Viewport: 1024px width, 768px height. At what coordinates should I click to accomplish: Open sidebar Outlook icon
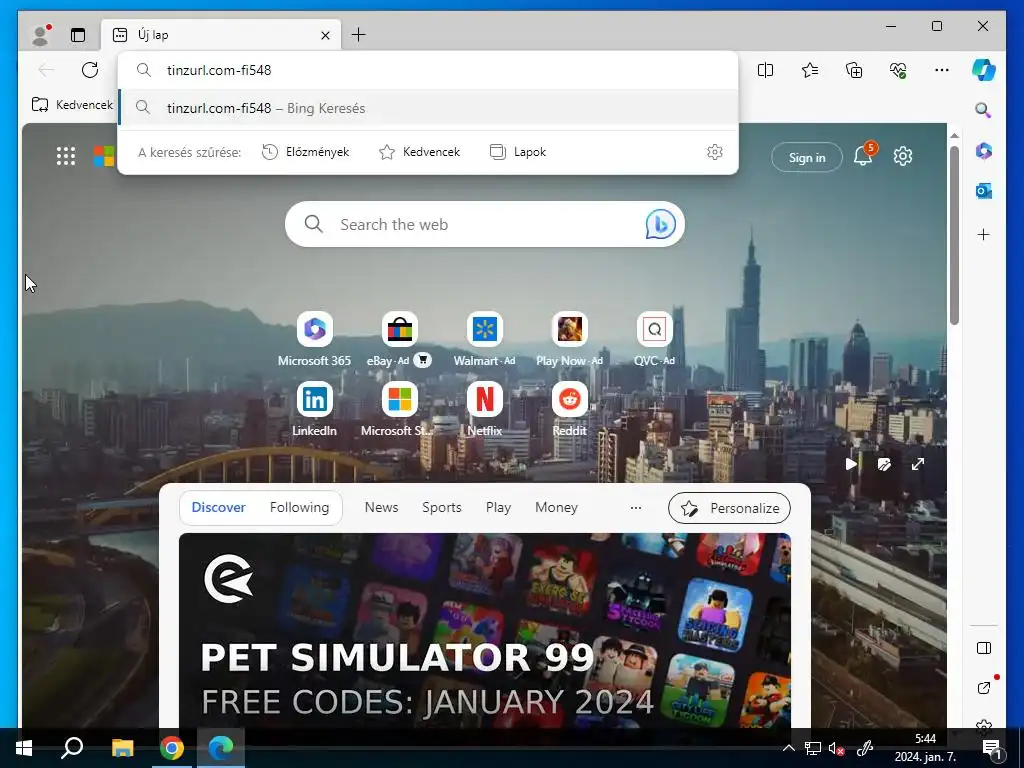pyautogui.click(x=984, y=191)
